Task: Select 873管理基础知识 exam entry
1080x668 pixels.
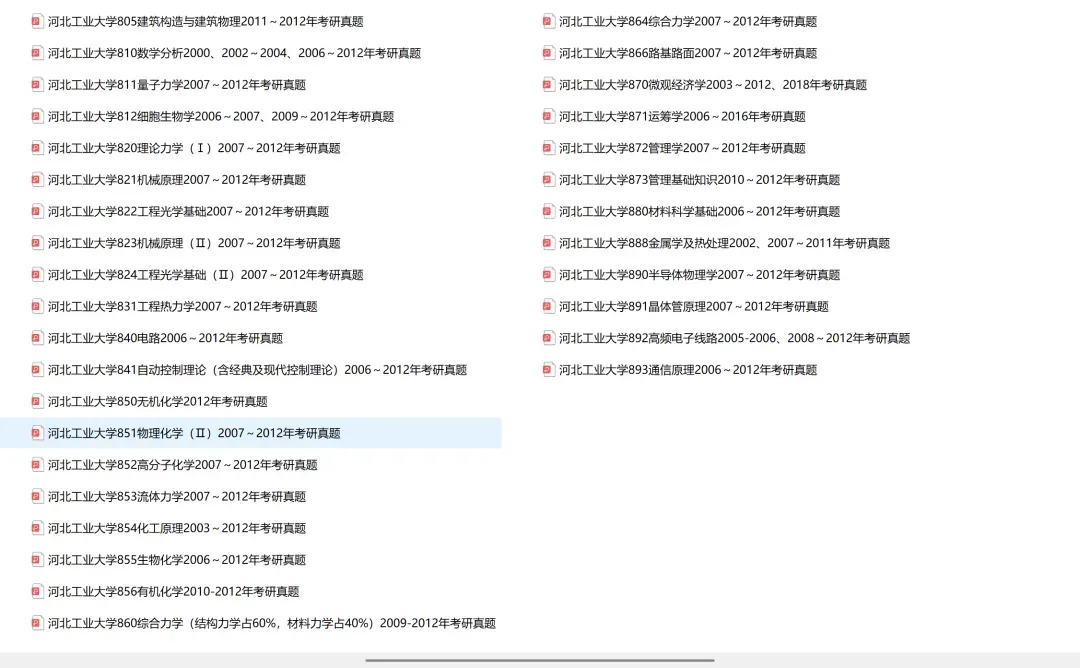Action: 695,179
